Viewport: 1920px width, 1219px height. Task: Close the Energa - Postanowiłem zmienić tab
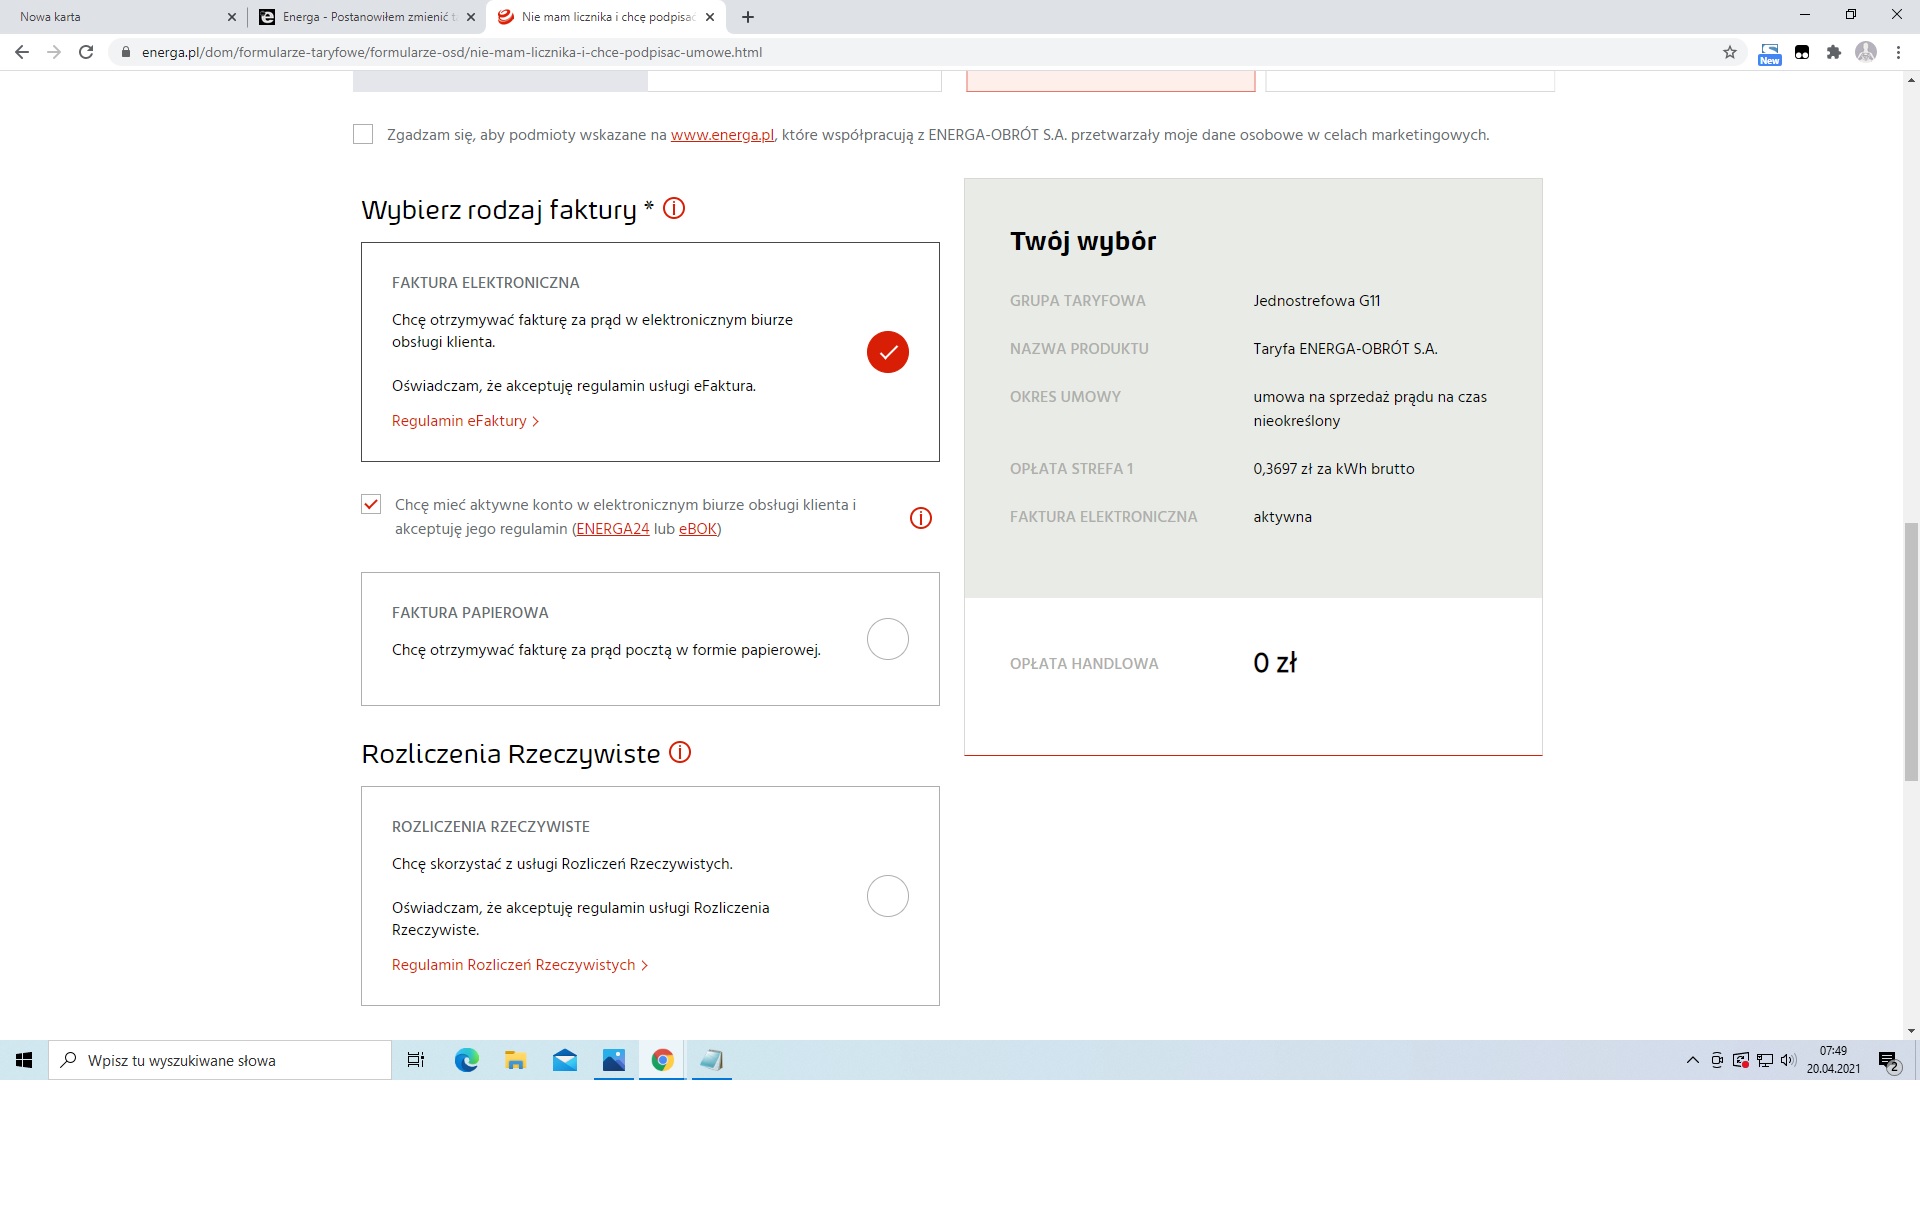471,17
